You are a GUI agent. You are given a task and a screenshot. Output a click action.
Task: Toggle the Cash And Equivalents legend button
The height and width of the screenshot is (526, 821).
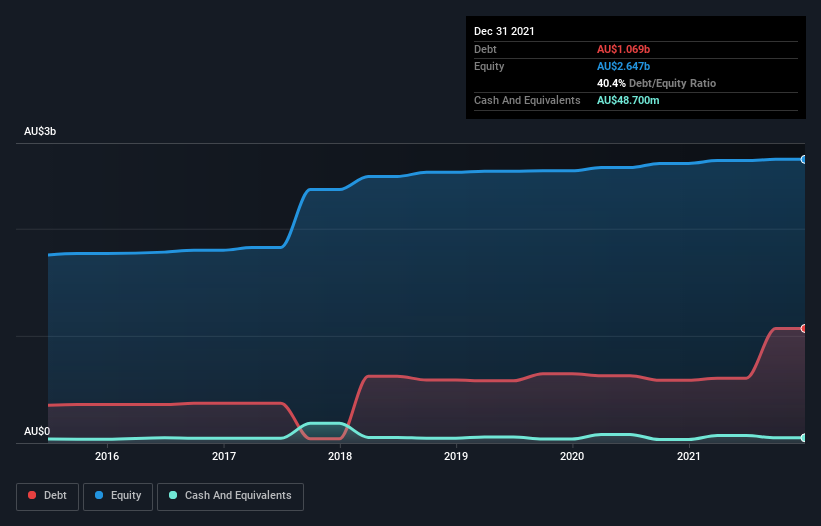point(230,496)
